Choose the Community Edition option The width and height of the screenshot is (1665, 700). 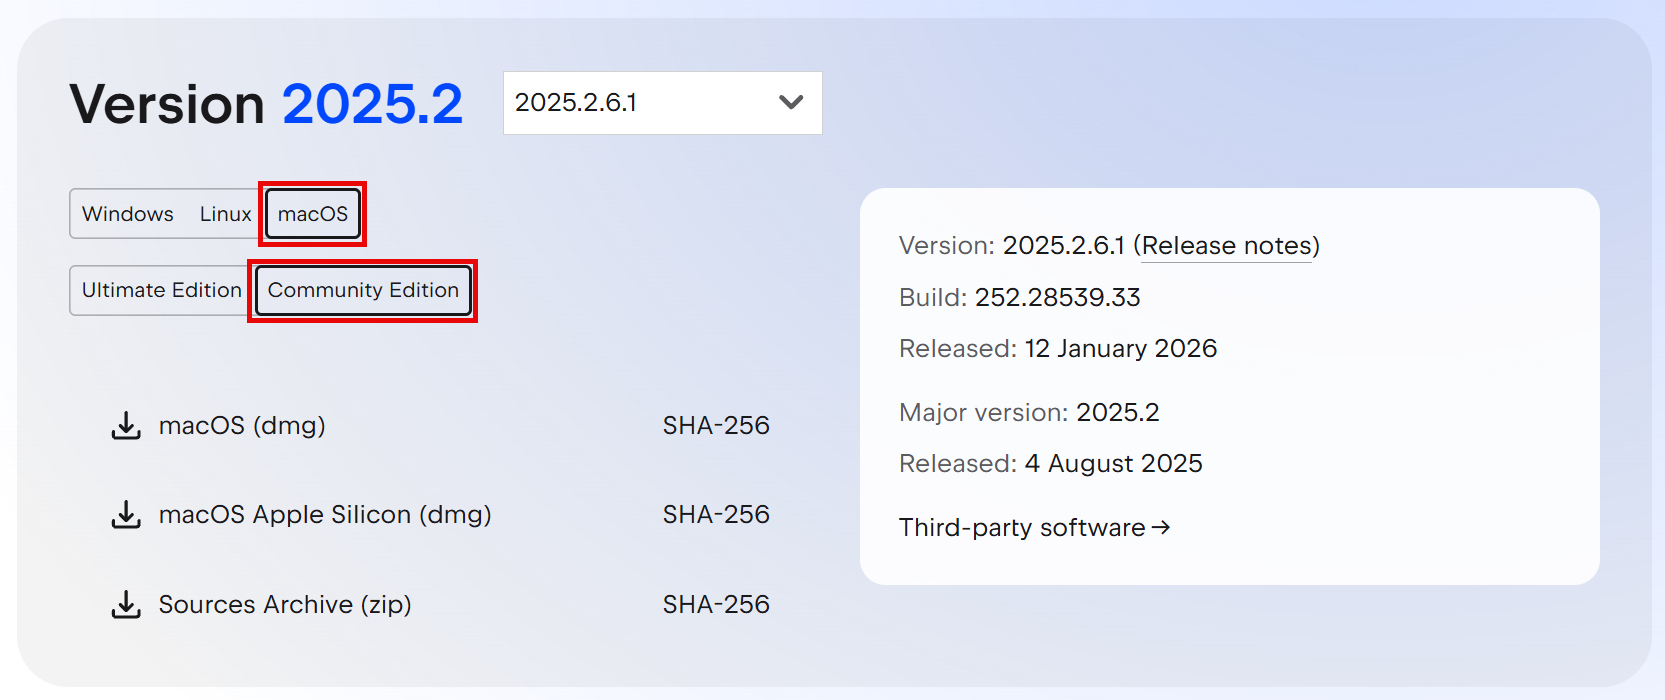363,290
